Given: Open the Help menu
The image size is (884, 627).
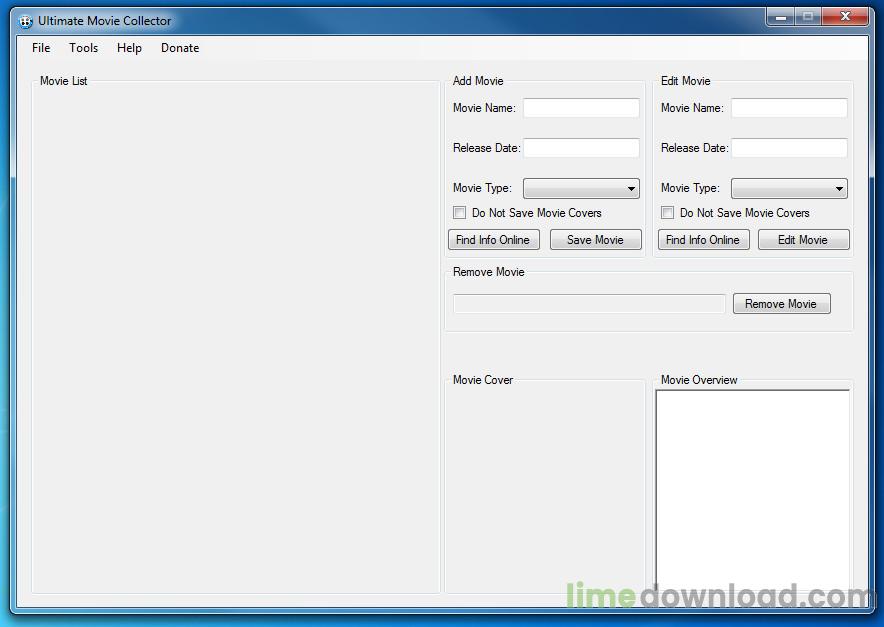Looking at the screenshot, I should click(x=129, y=48).
